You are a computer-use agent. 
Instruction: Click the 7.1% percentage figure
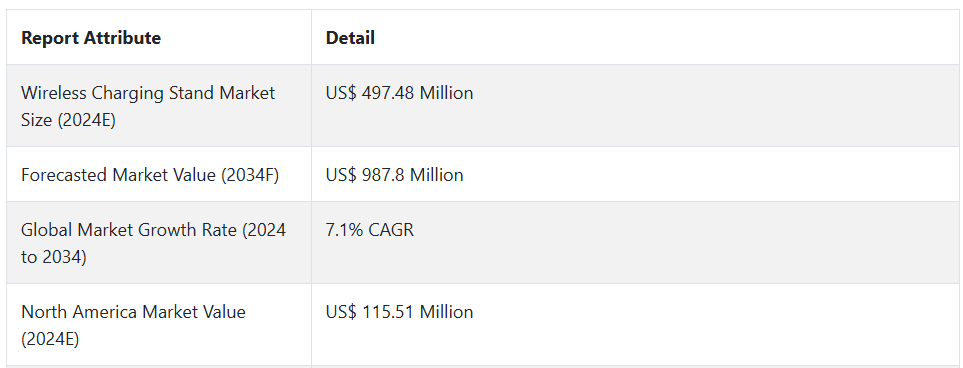coord(345,230)
